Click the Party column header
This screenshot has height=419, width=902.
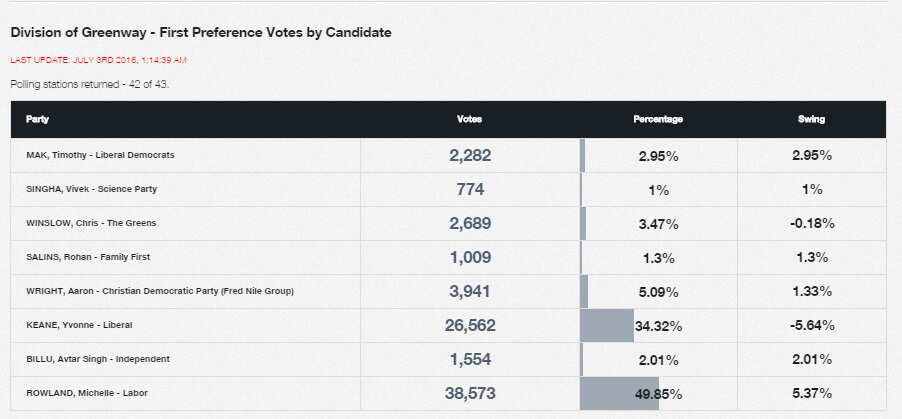[x=38, y=120]
